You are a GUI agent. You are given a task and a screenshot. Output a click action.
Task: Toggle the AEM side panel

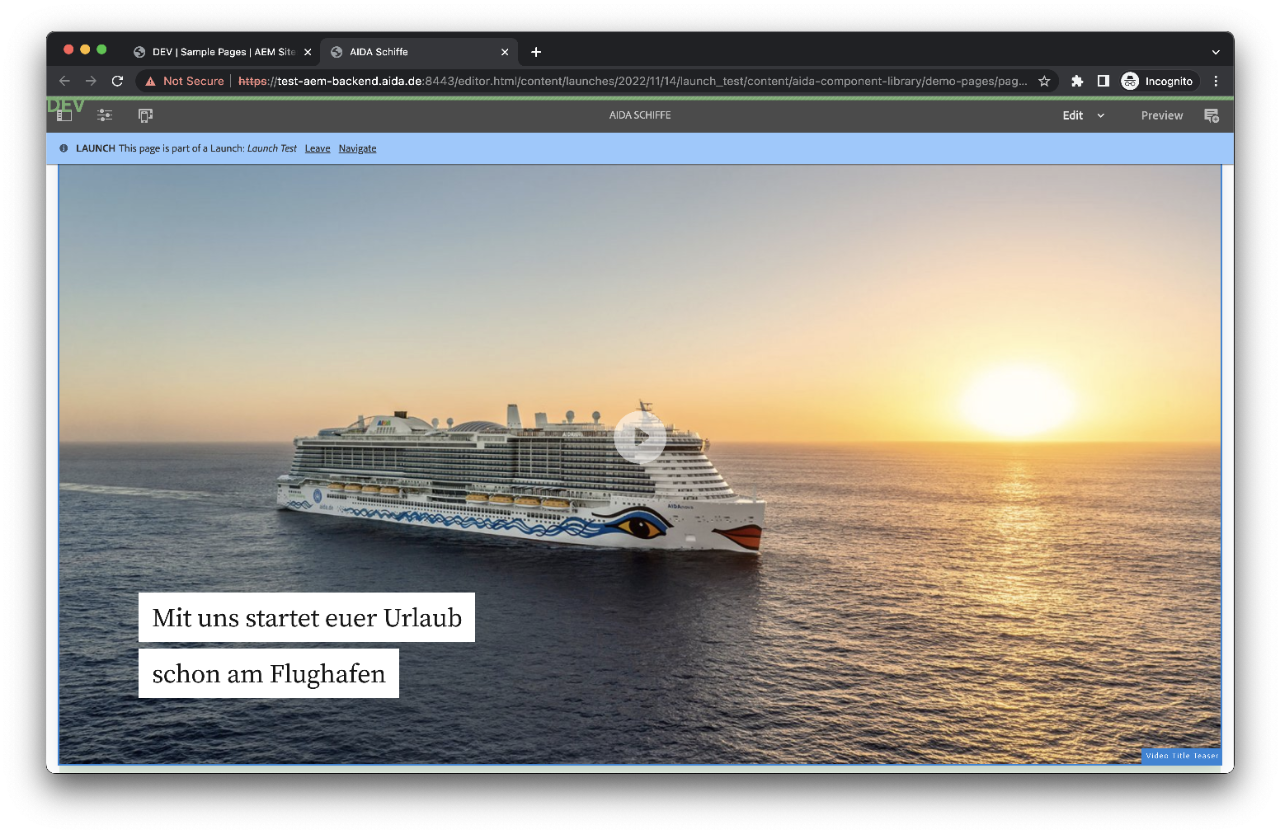pyautogui.click(x=64, y=116)
